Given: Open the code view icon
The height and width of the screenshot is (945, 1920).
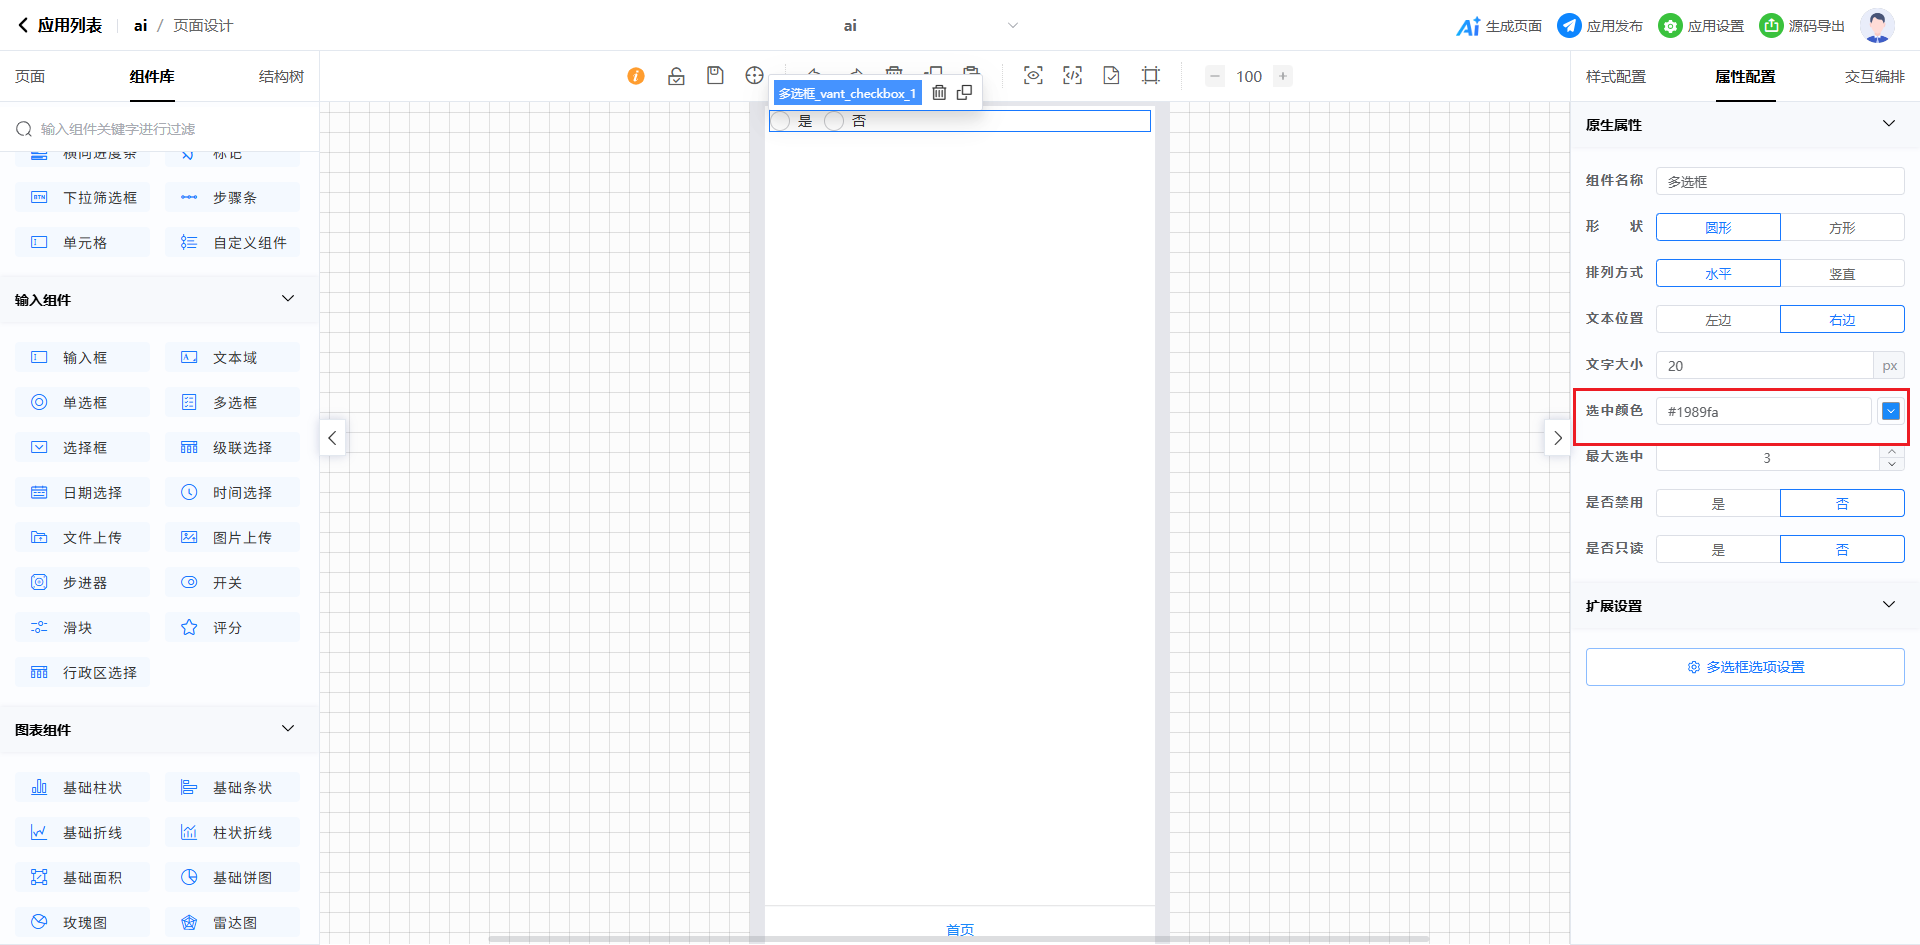Looking at the screenshot, I should (1072, 76).
